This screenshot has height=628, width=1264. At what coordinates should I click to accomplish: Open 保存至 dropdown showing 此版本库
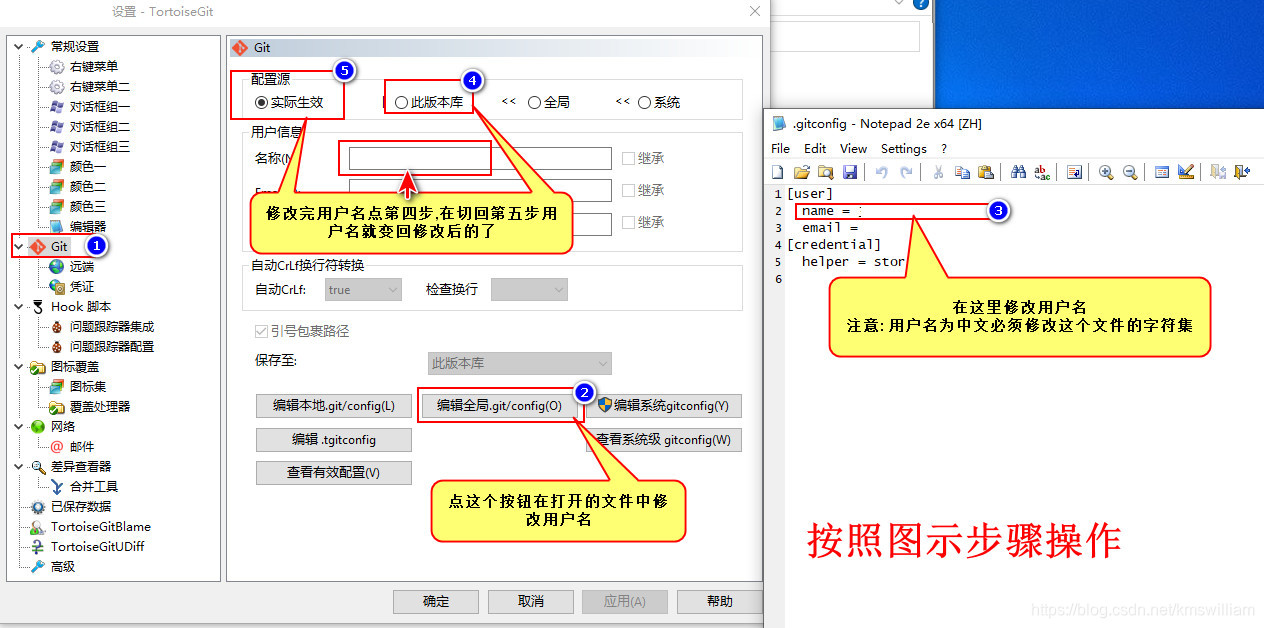pos(520,363)
